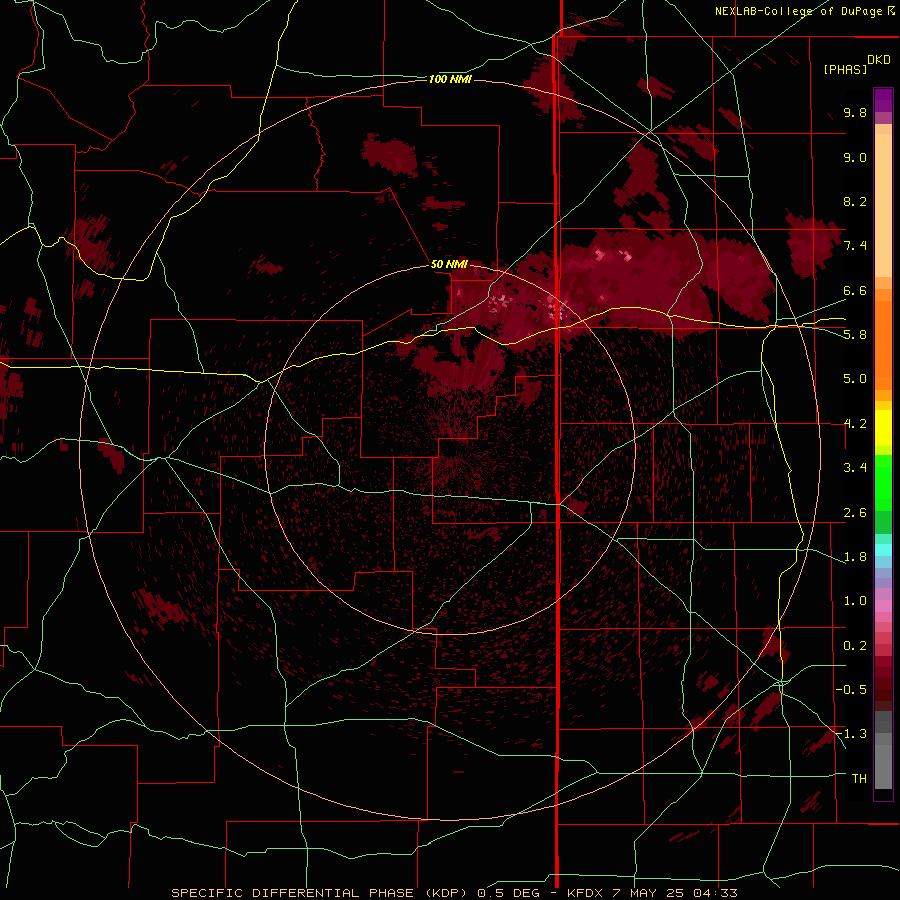Pick the purple top segment of color bar
This screenshot has width=900, height=900.
[883, 100]
